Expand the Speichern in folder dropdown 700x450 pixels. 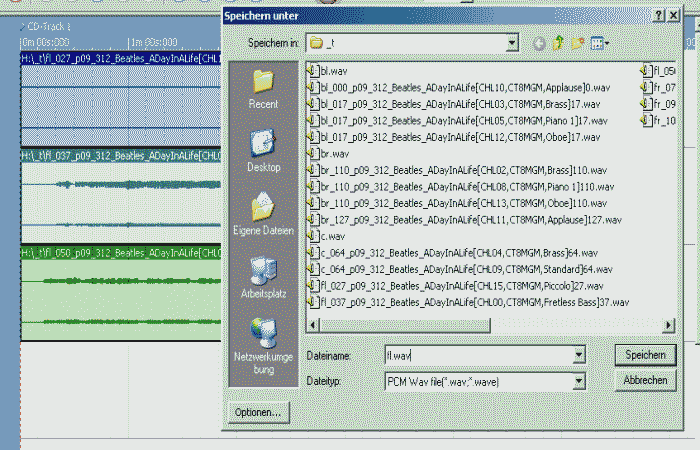512,43
